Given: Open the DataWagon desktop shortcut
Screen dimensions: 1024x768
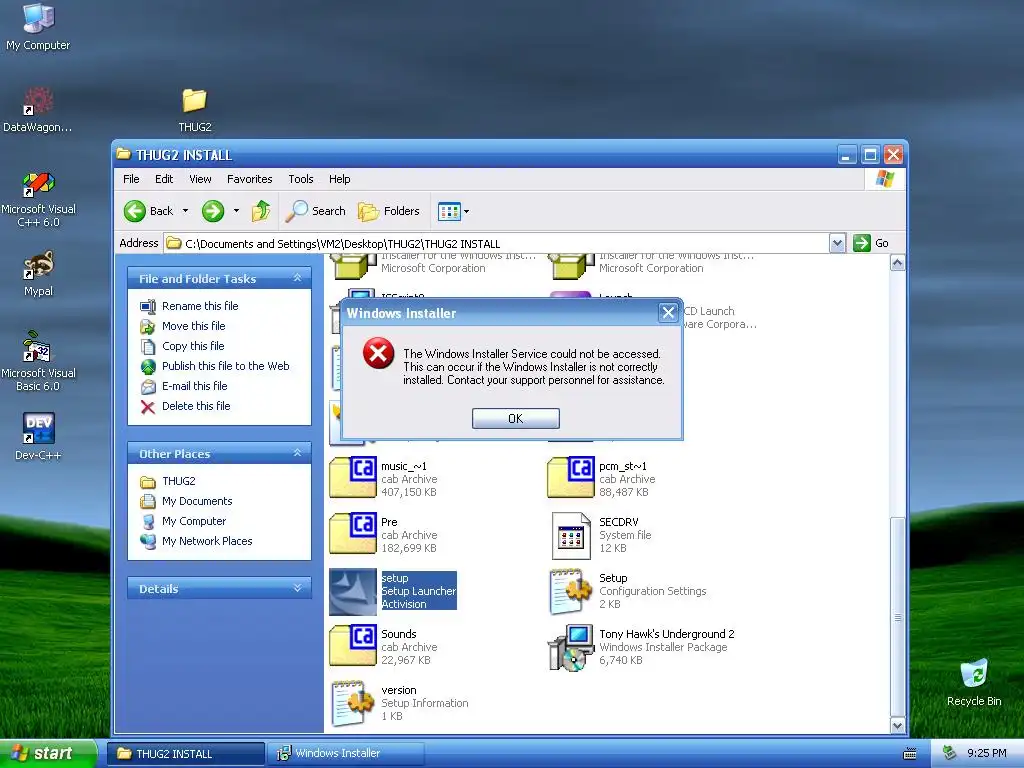Looking at the screenshot, I should click(x=38, y=110).
